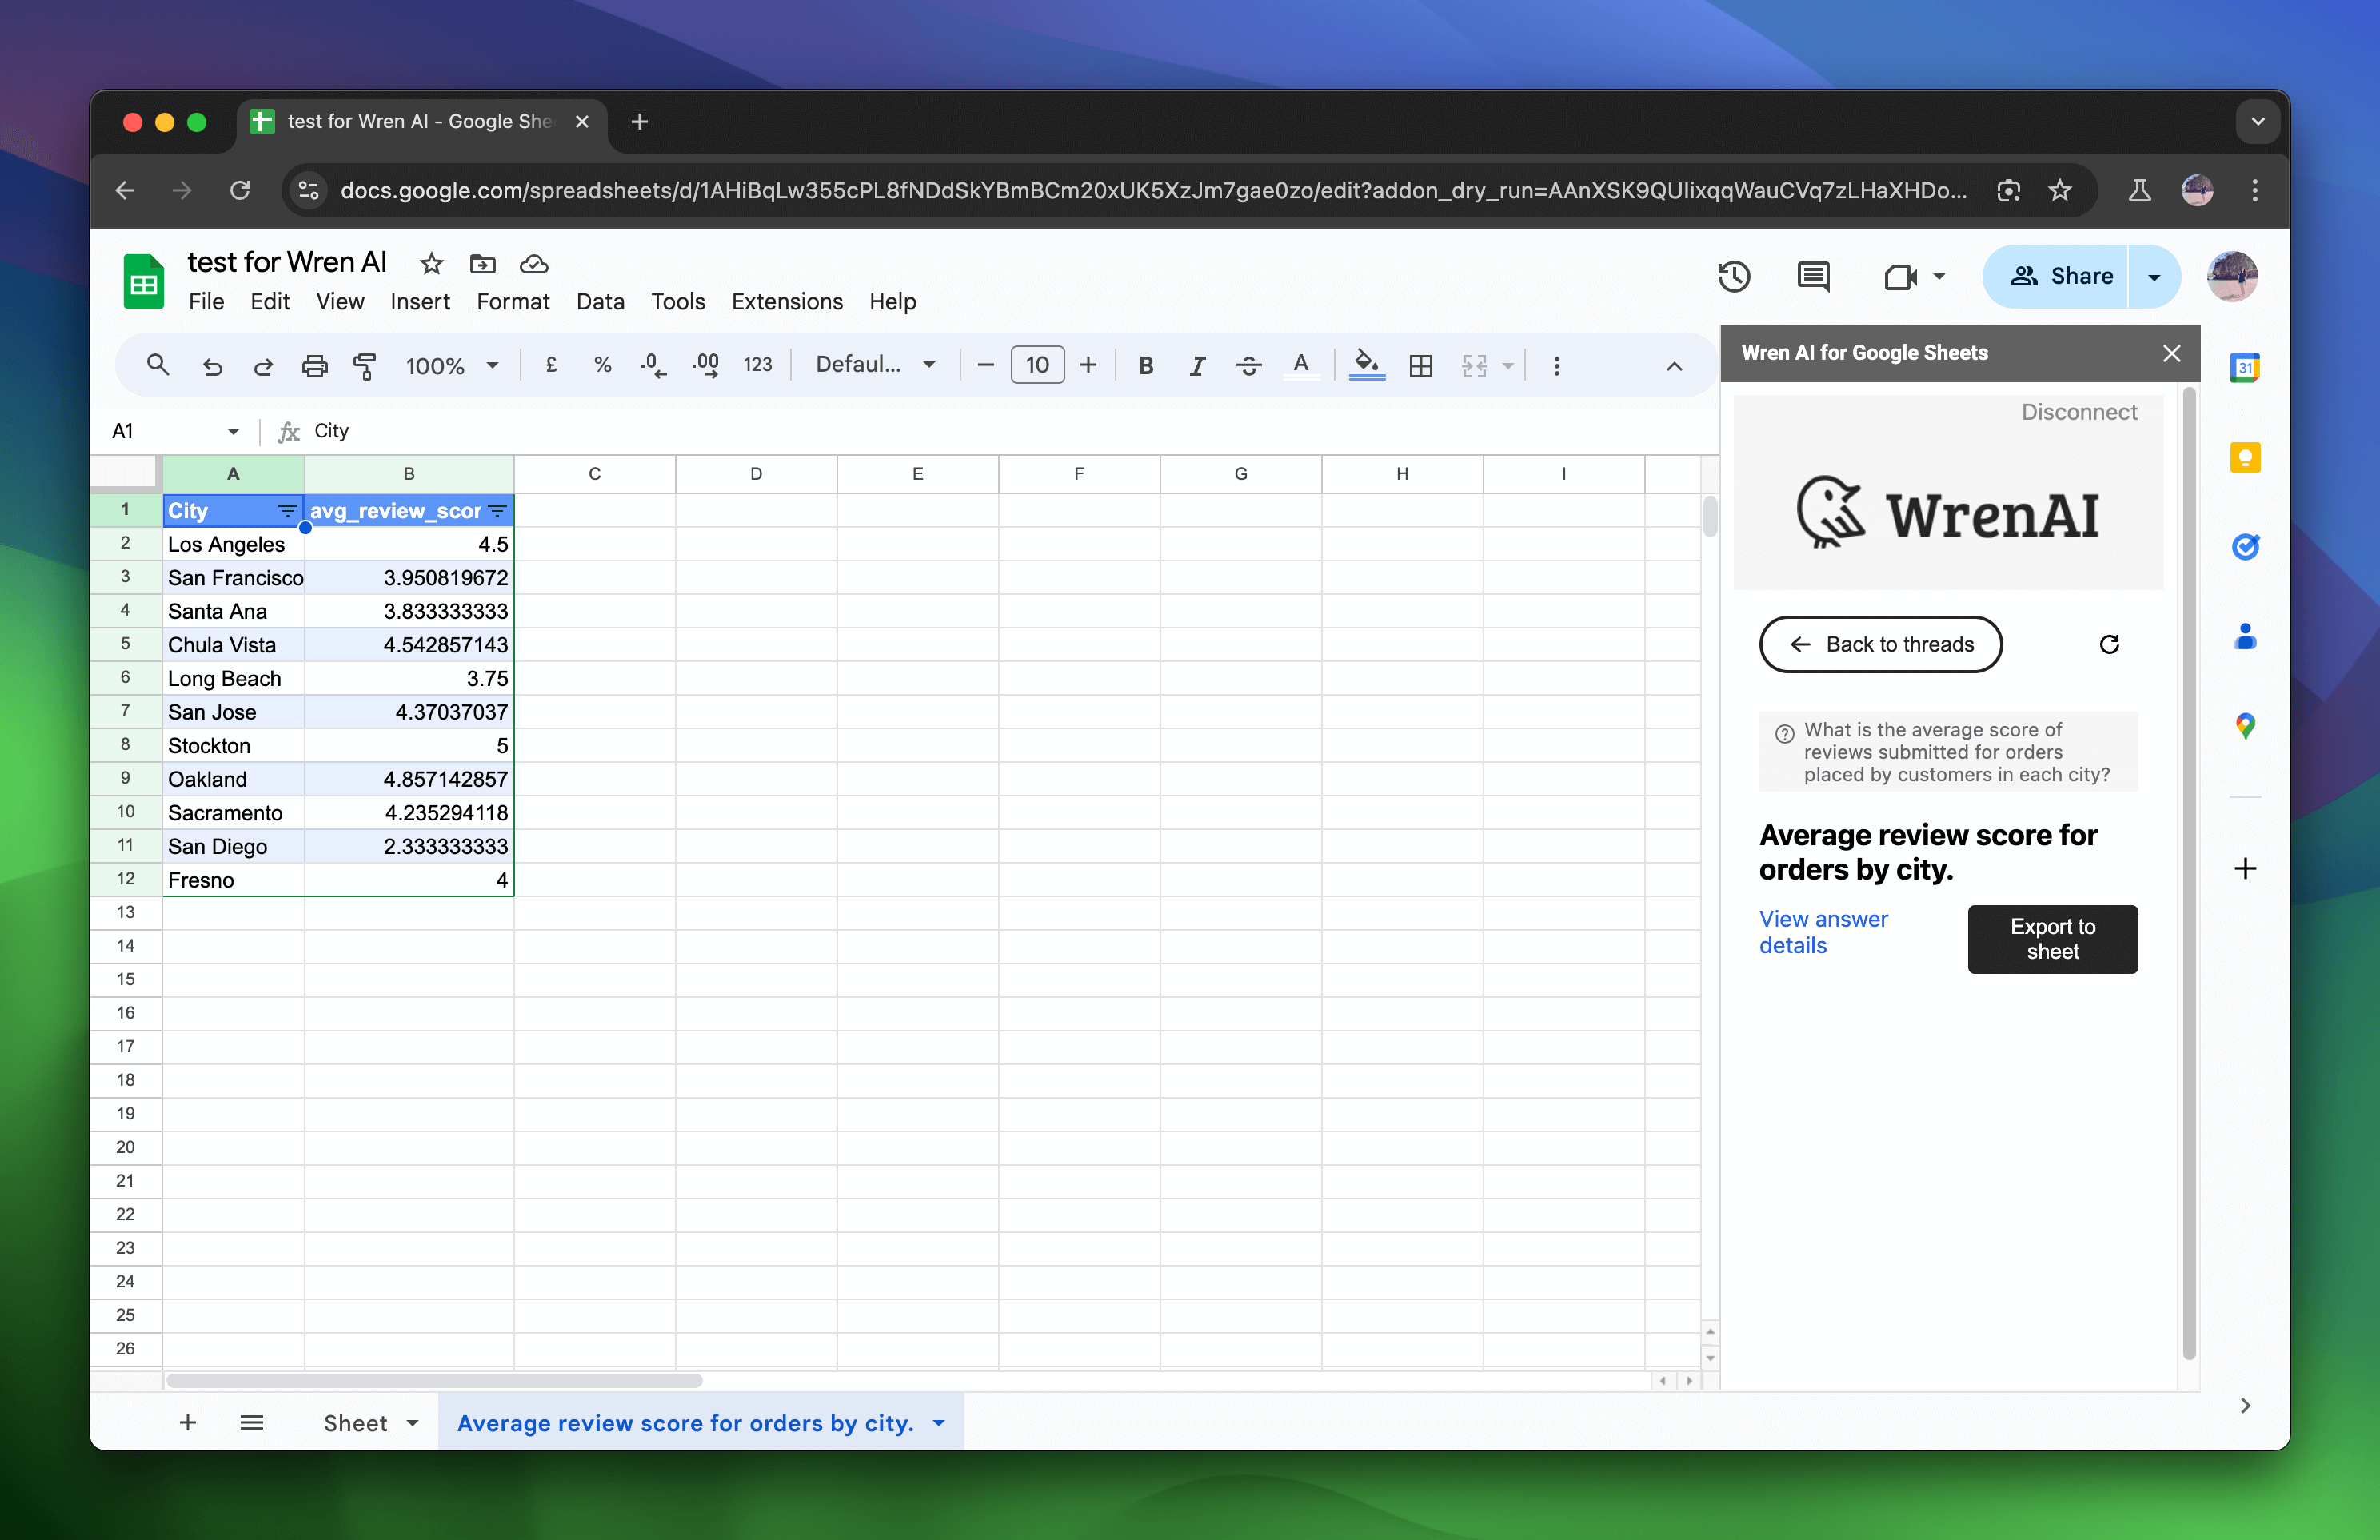Check the cloud document status icon
The image size is (2380, 1540).
click(x=534, y=263)
